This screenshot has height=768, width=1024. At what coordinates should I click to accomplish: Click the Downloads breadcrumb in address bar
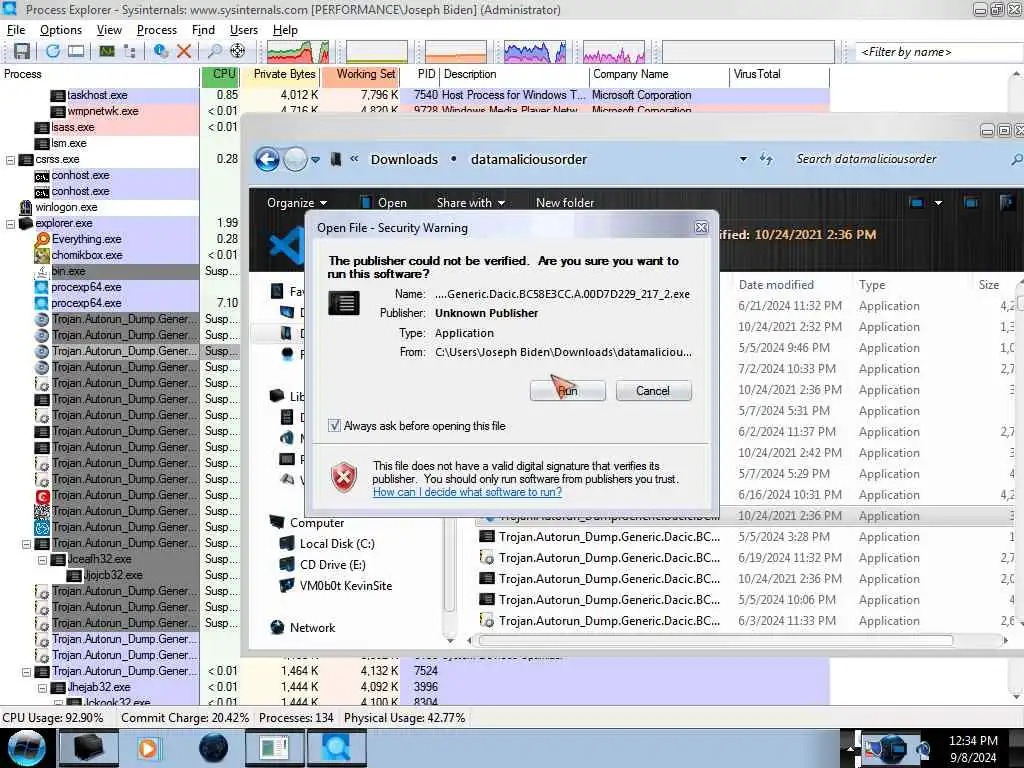[x=404, y=159]
